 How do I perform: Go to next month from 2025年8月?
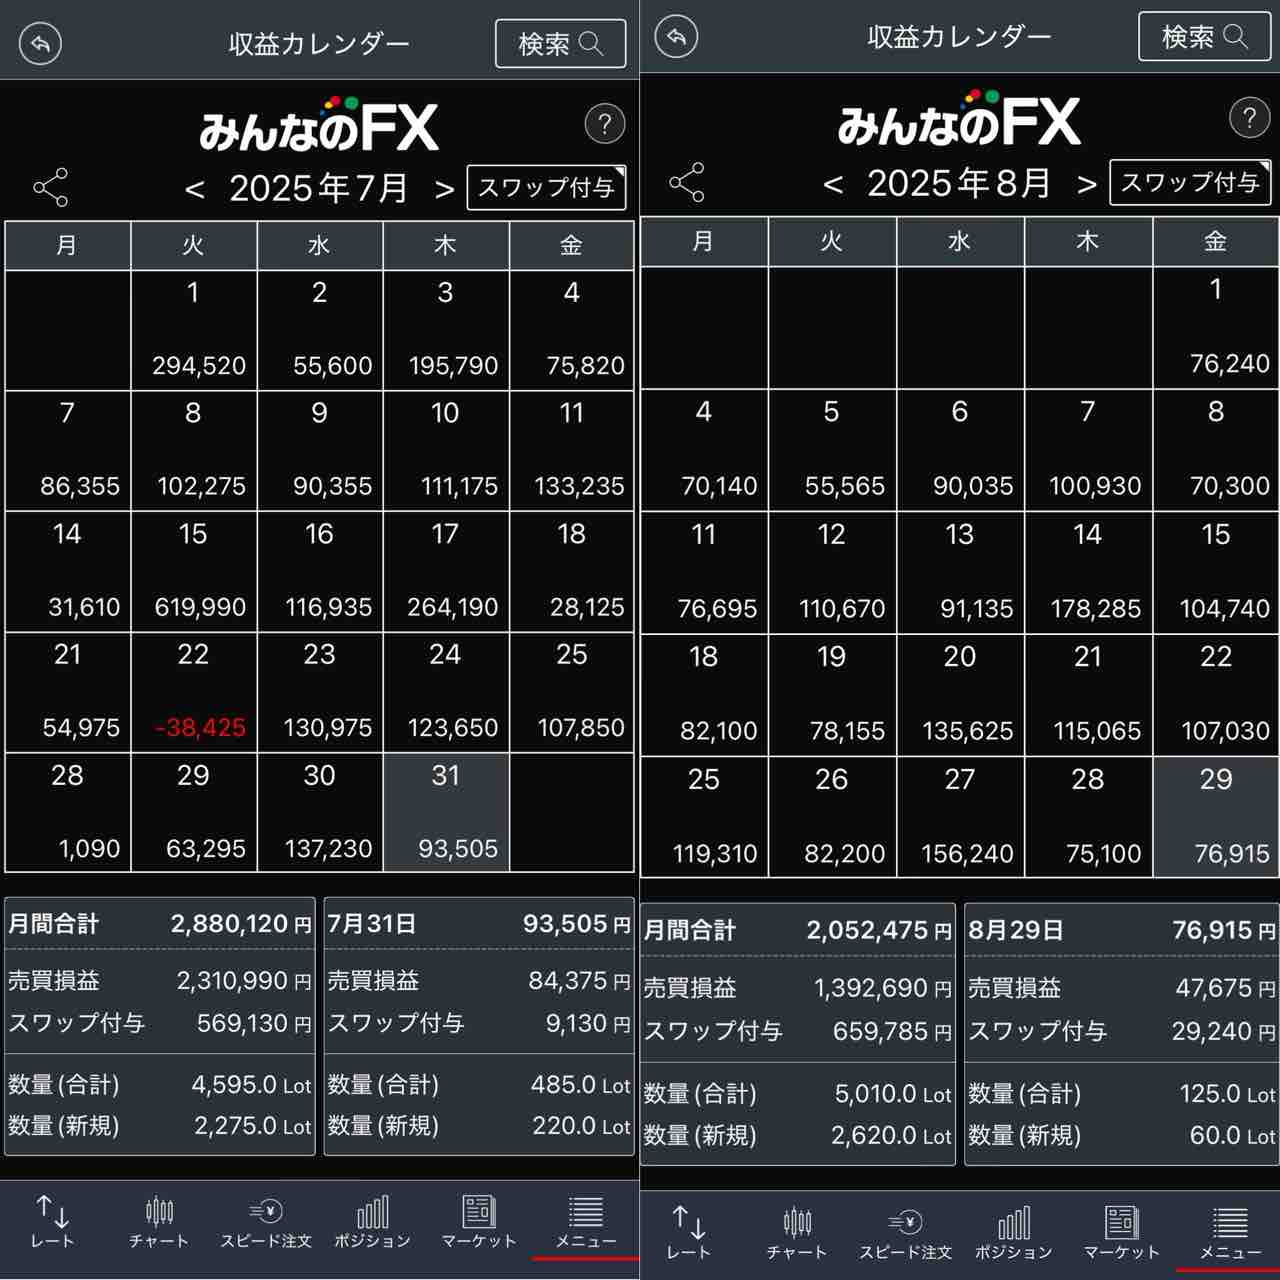click(x=1087, y=184)
